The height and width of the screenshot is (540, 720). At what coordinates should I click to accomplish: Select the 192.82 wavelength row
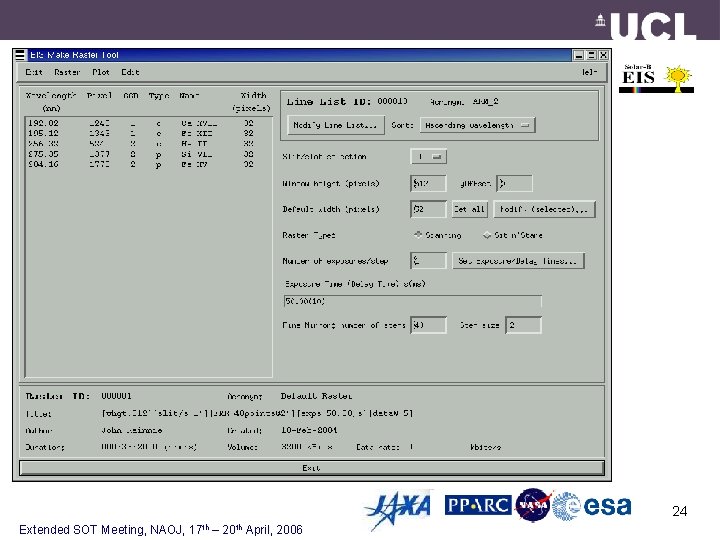point(149,123)
